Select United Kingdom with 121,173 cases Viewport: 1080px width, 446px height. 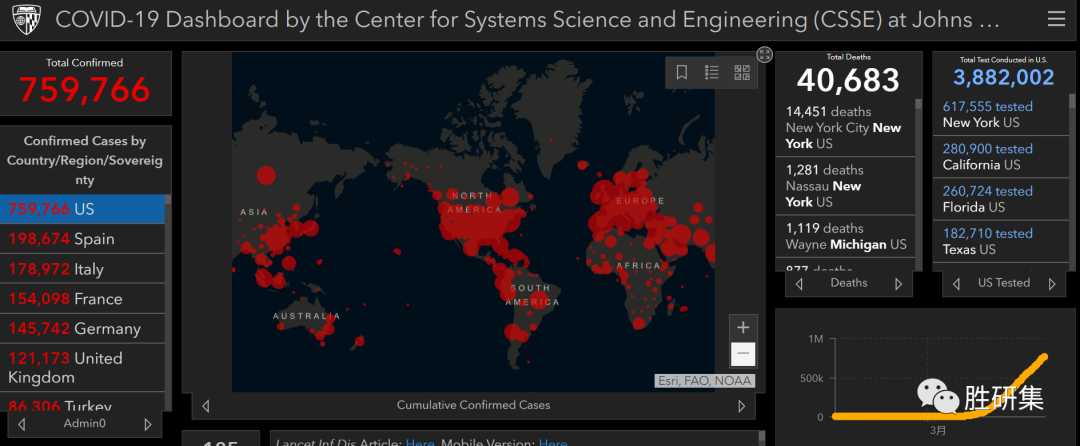(x=83, y=368)
